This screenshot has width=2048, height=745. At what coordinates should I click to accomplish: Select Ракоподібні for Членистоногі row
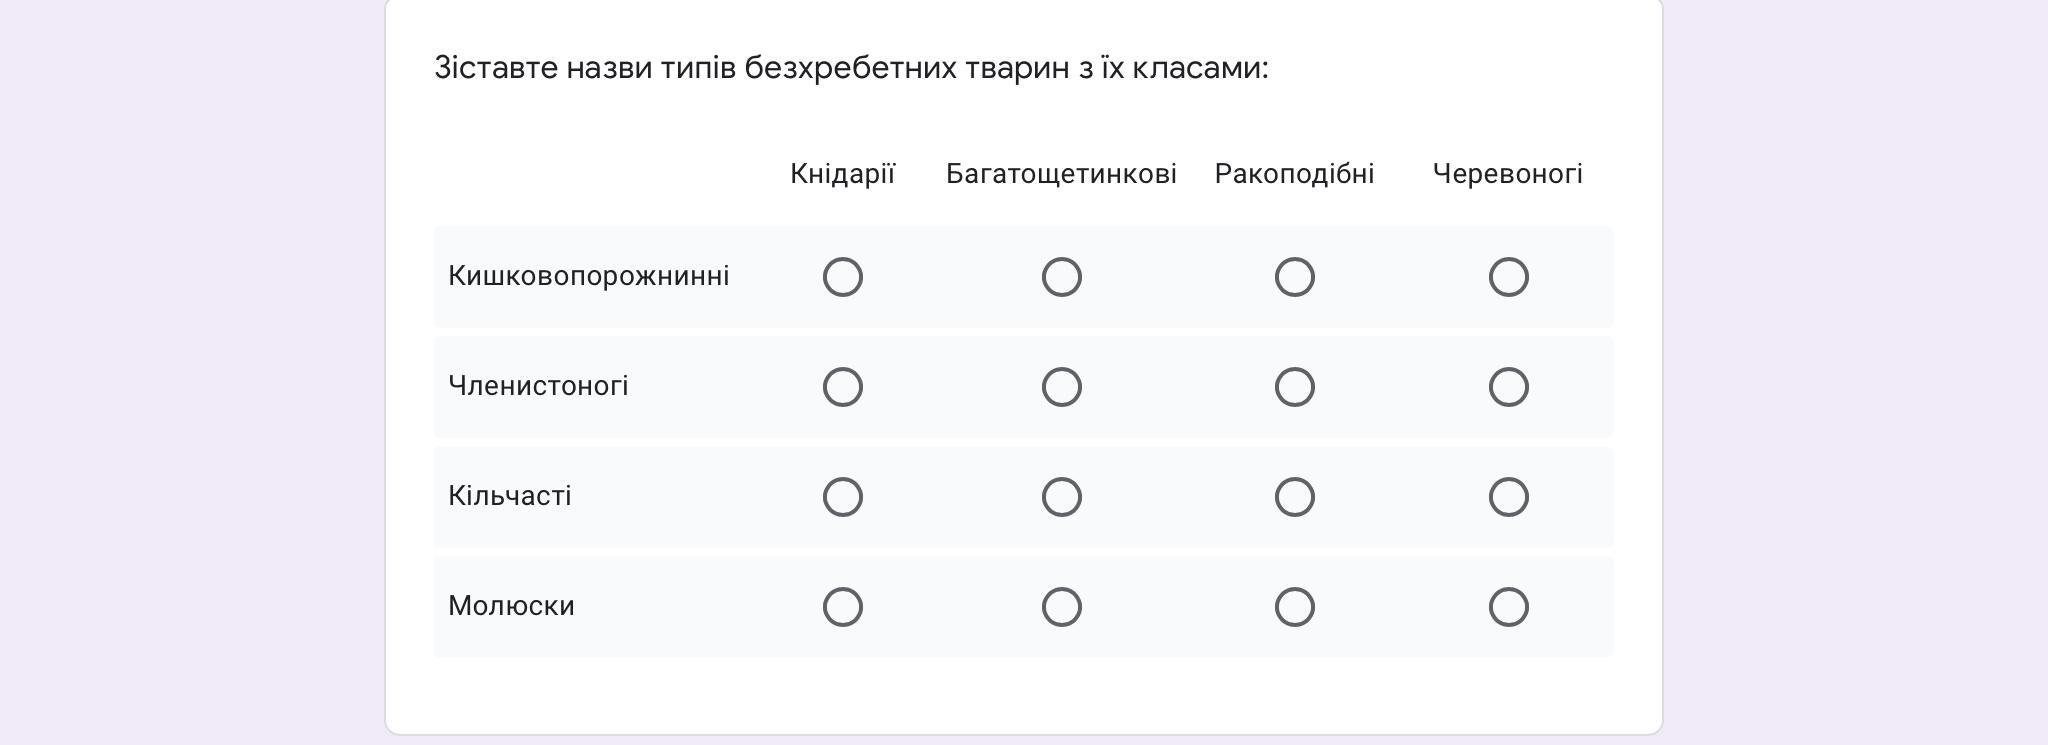click(x=1294, y=387)
